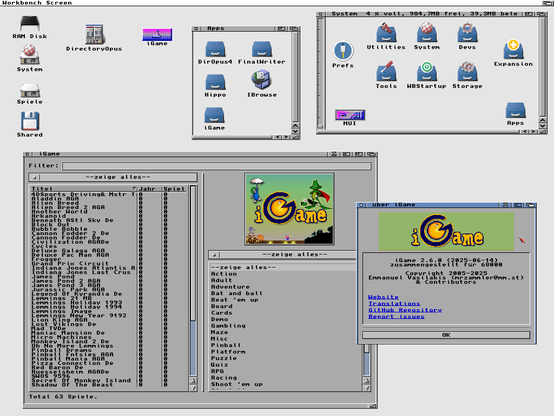Select RPG in genre list
This screenshot has width=554, height=416.
click(x=217, y=371)
